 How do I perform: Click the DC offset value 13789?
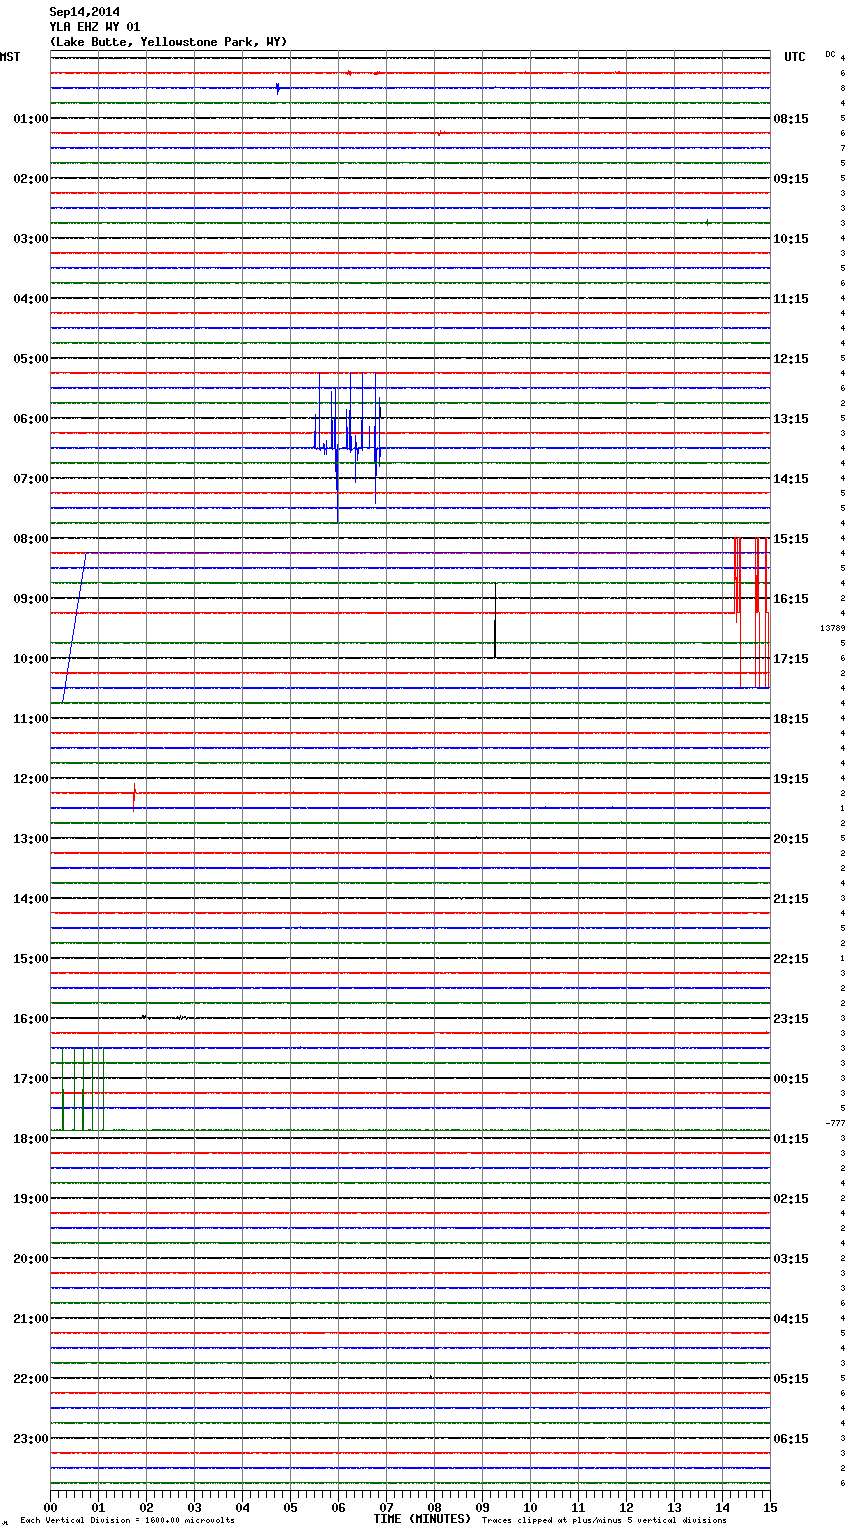832,628
